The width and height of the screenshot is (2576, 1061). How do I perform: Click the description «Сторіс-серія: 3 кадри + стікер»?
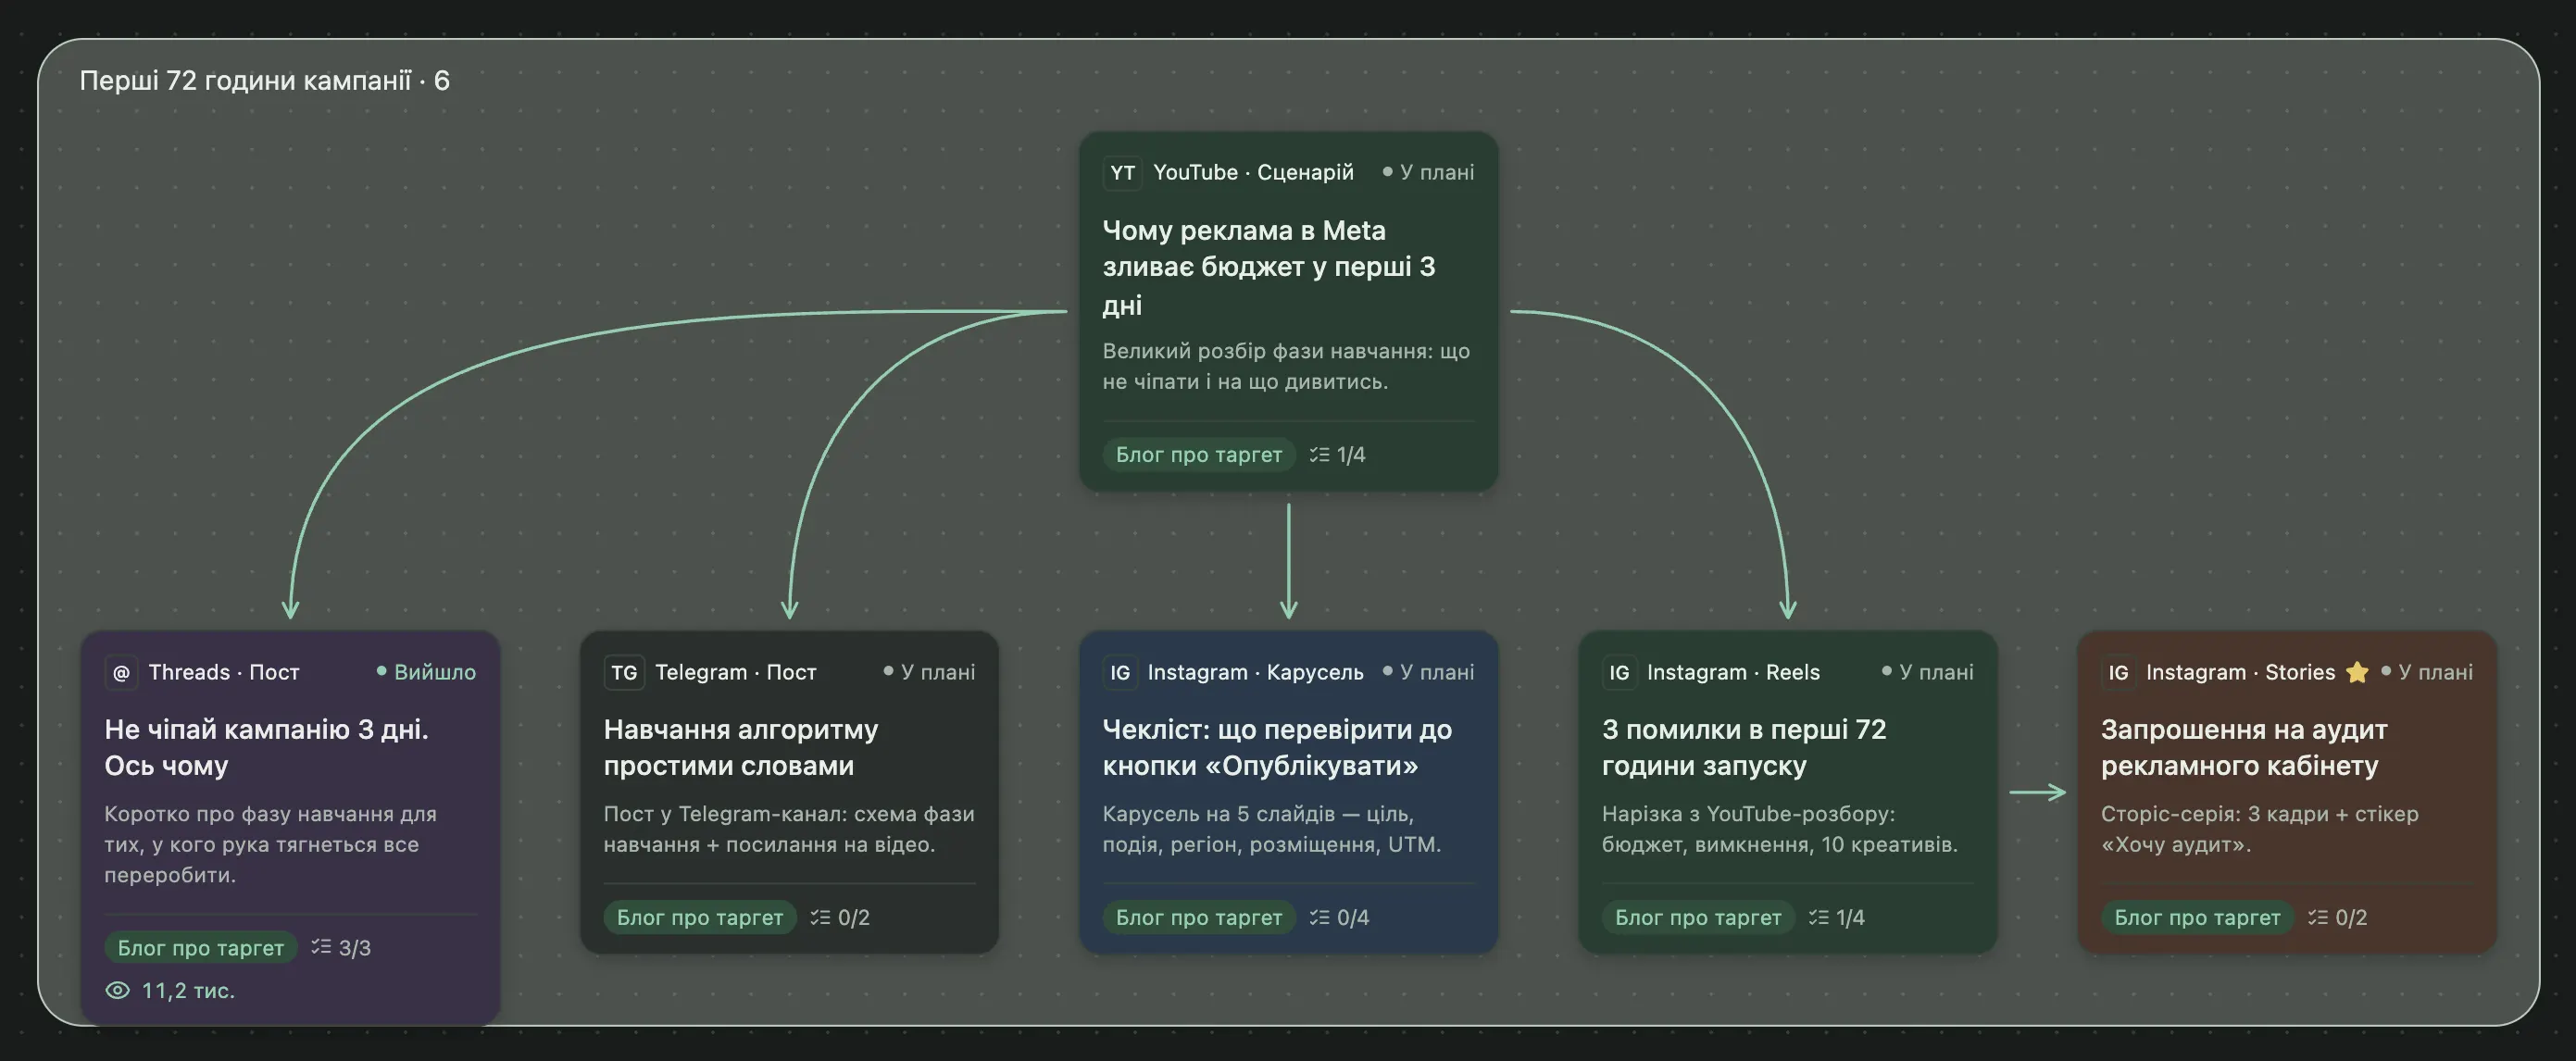click(x=2259, y=829)
